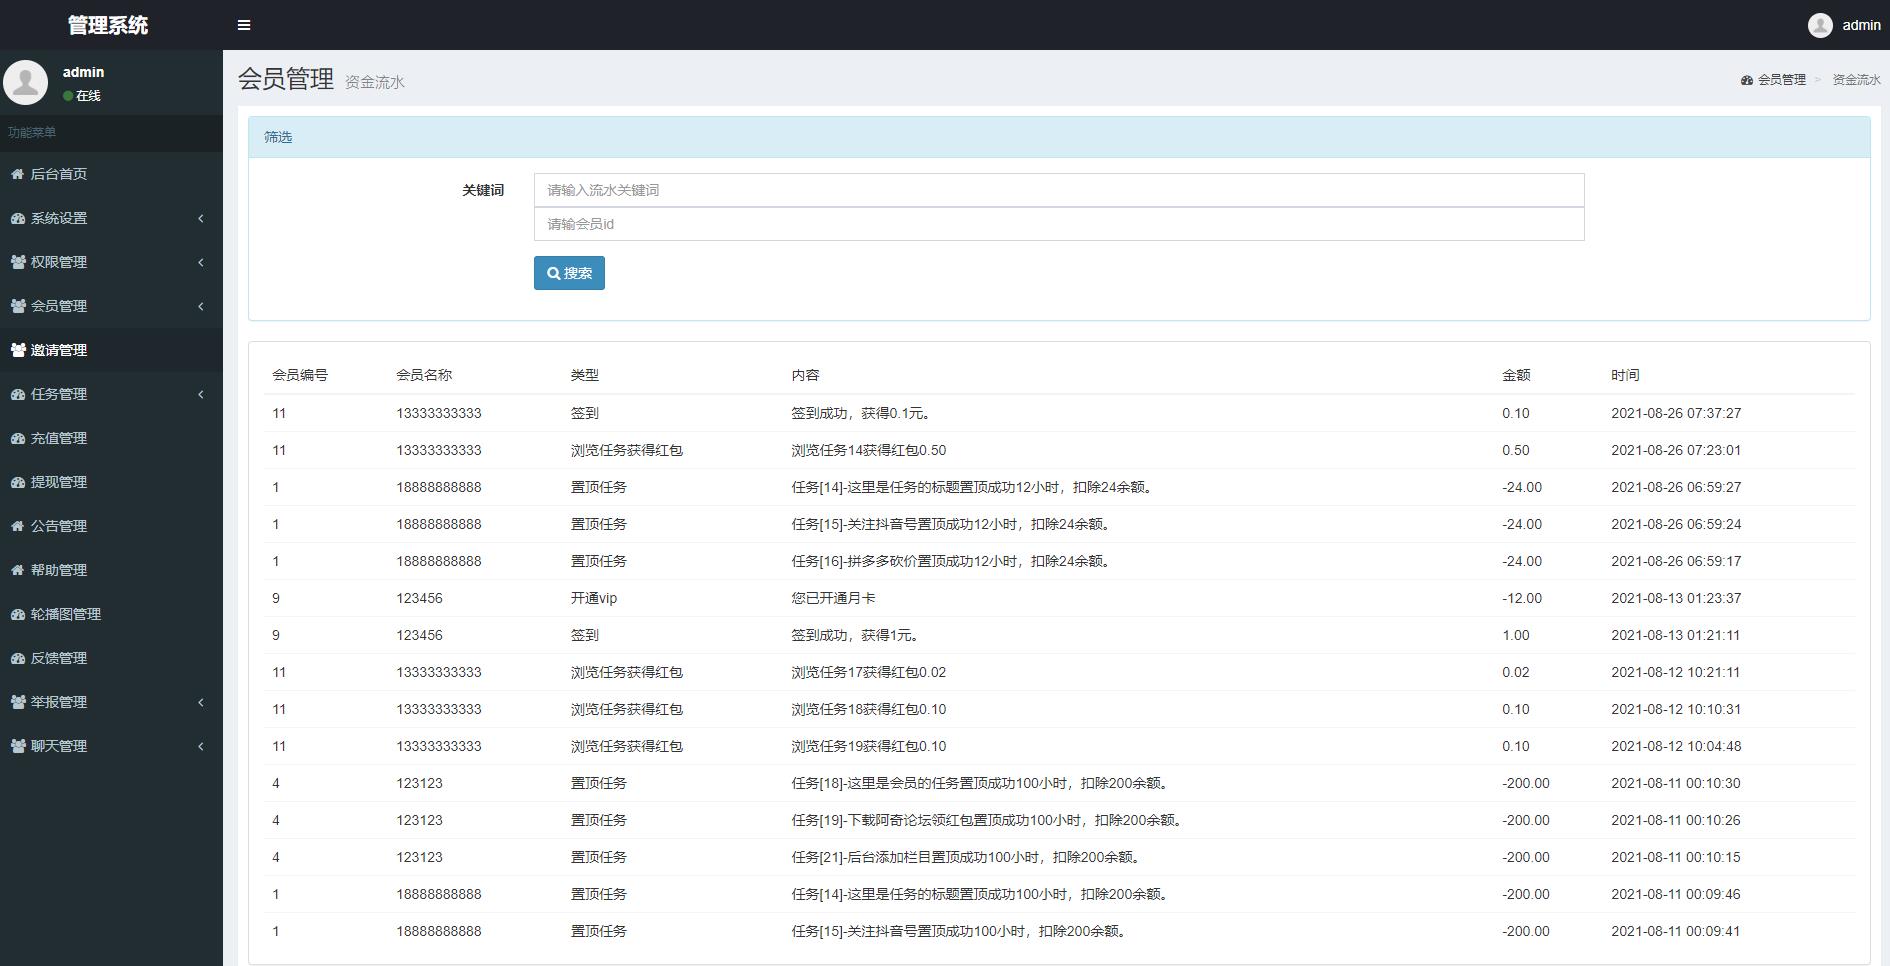Screen dimensions: 1890x966
Task: Click the 浏览任务14获得红包0.50 cell
Action: point(869,450)
